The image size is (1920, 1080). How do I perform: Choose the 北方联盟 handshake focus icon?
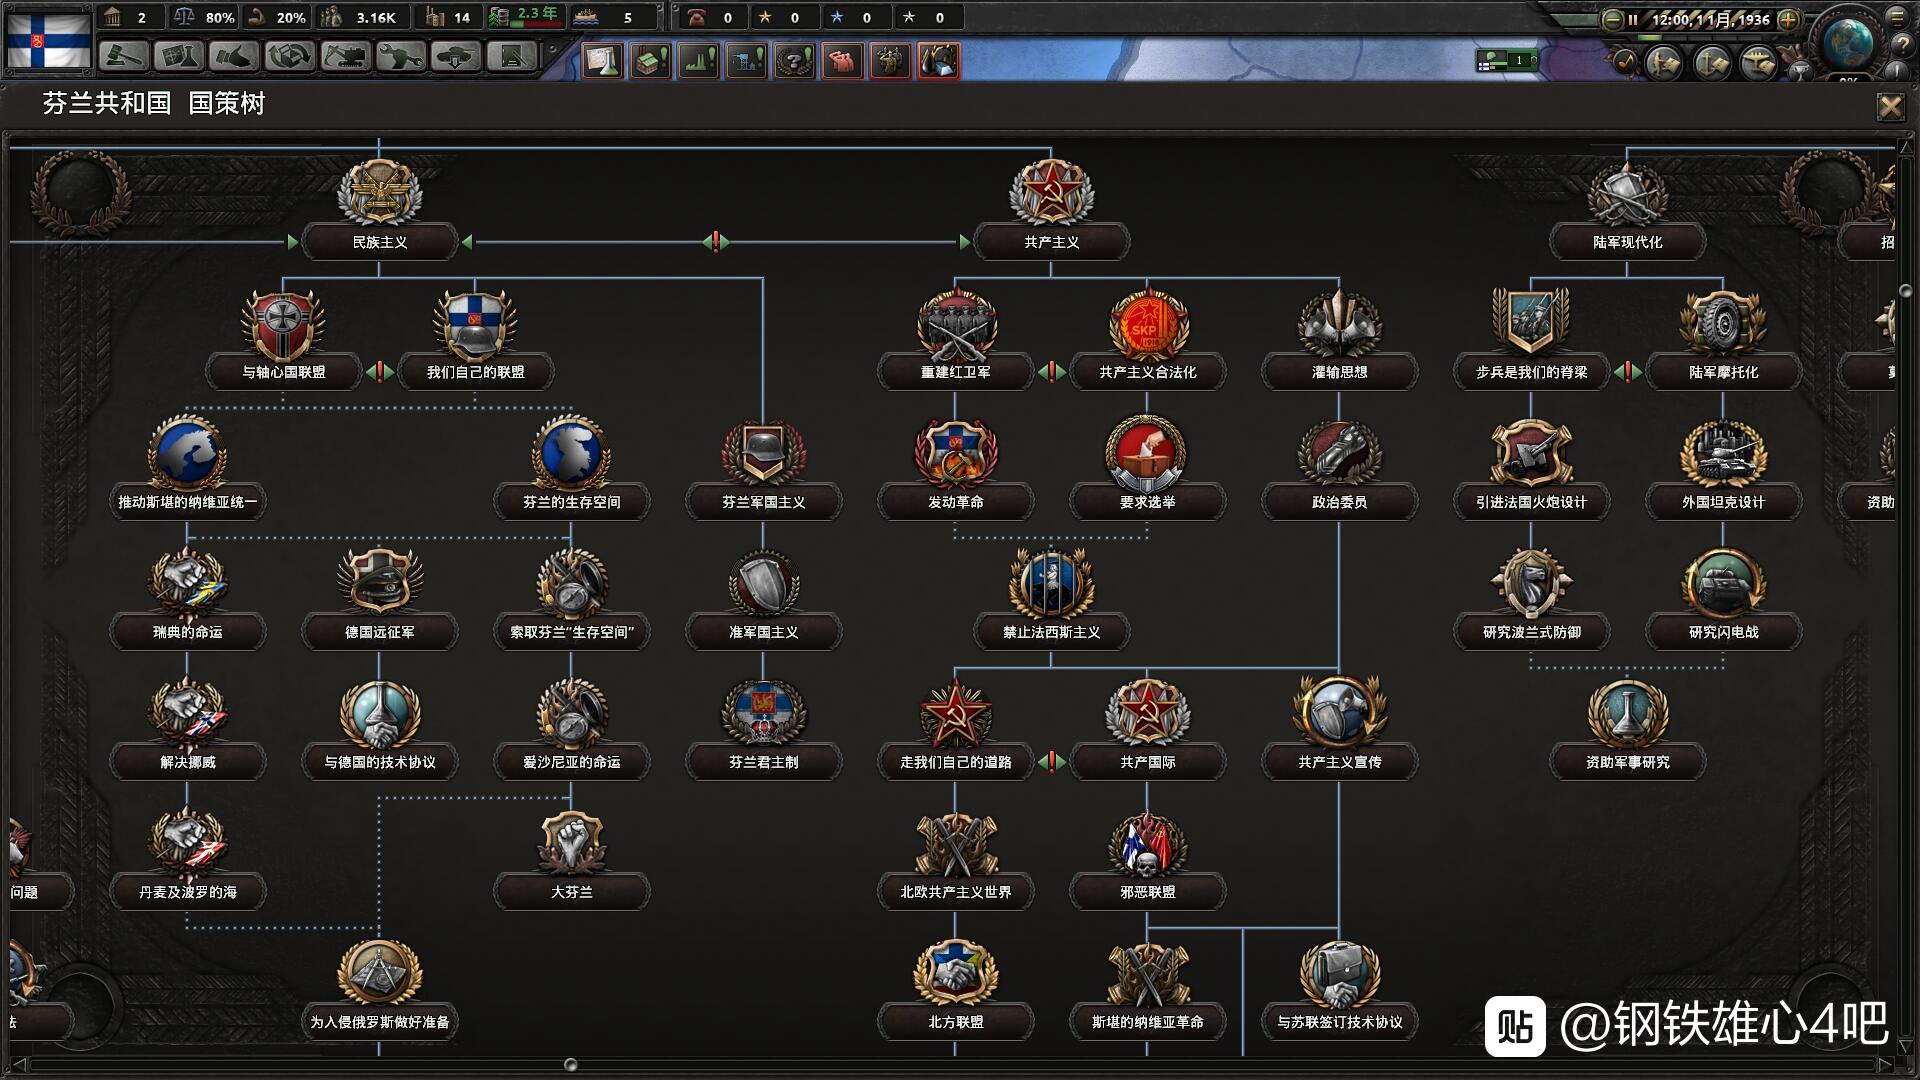955,973
